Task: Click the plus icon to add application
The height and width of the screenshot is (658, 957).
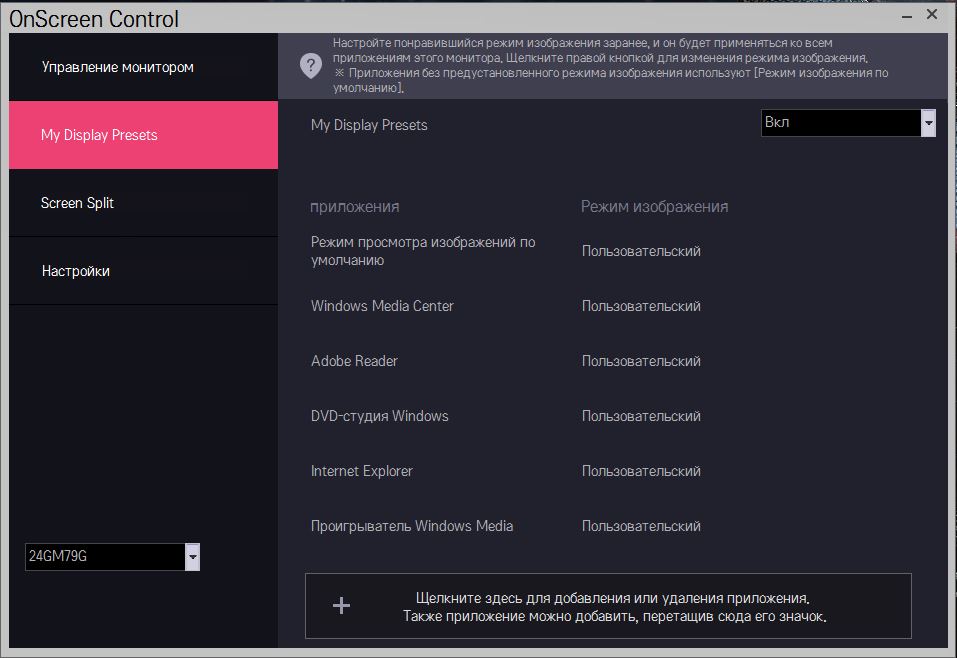Action: click(341, 605)
